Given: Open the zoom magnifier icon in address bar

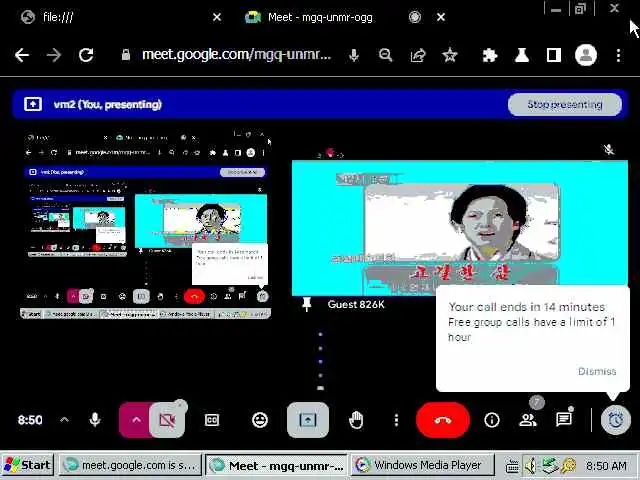Looking at the screenshot, I should pos(385,55).
